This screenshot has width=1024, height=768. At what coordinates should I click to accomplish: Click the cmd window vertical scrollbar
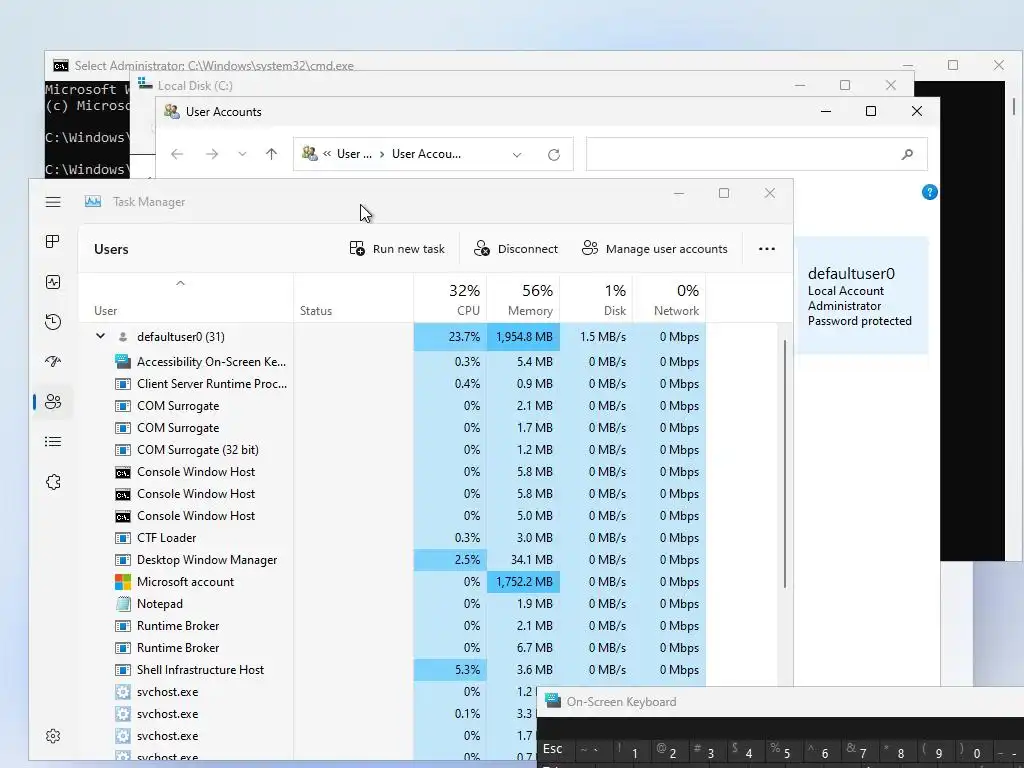[x=1014, y=106]
